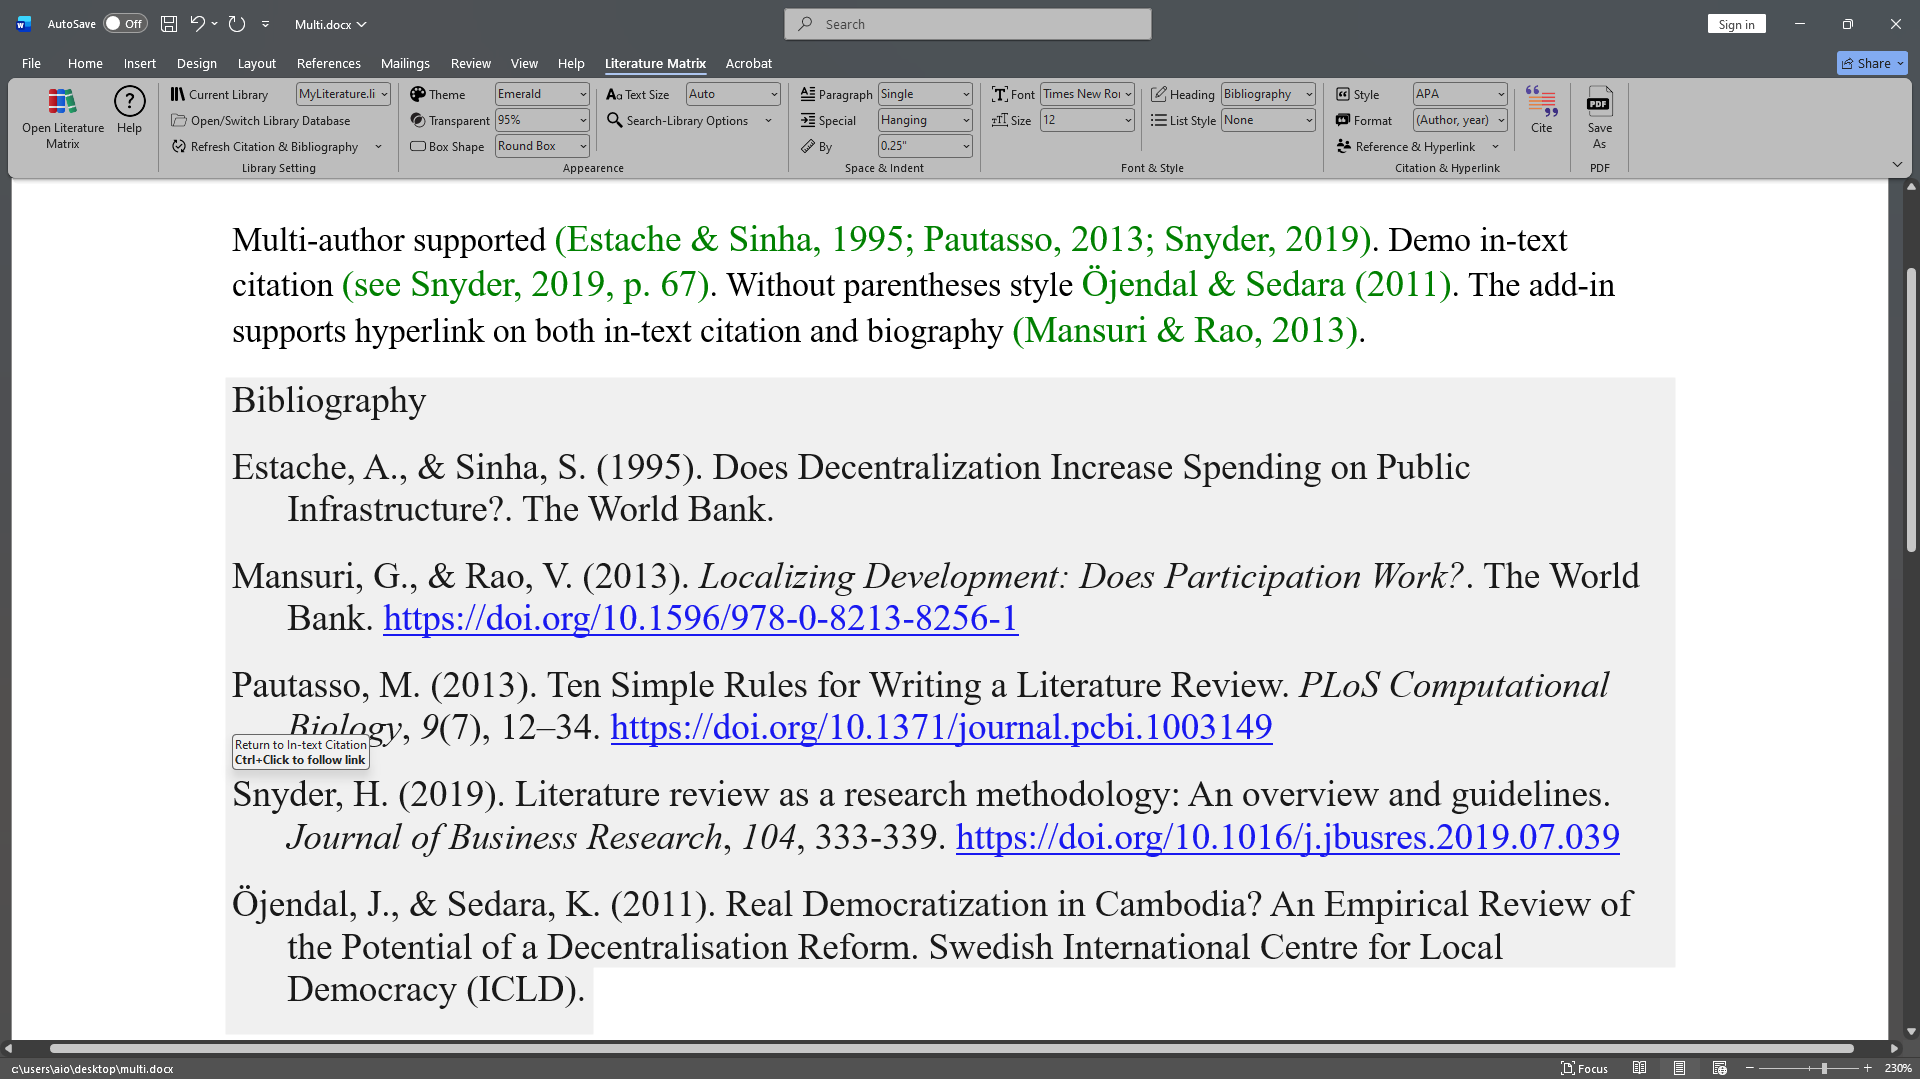Screen dimensions: 1920x1080
Task: Click the Search-Library Options magnifier icon
Action: (614, 120)
